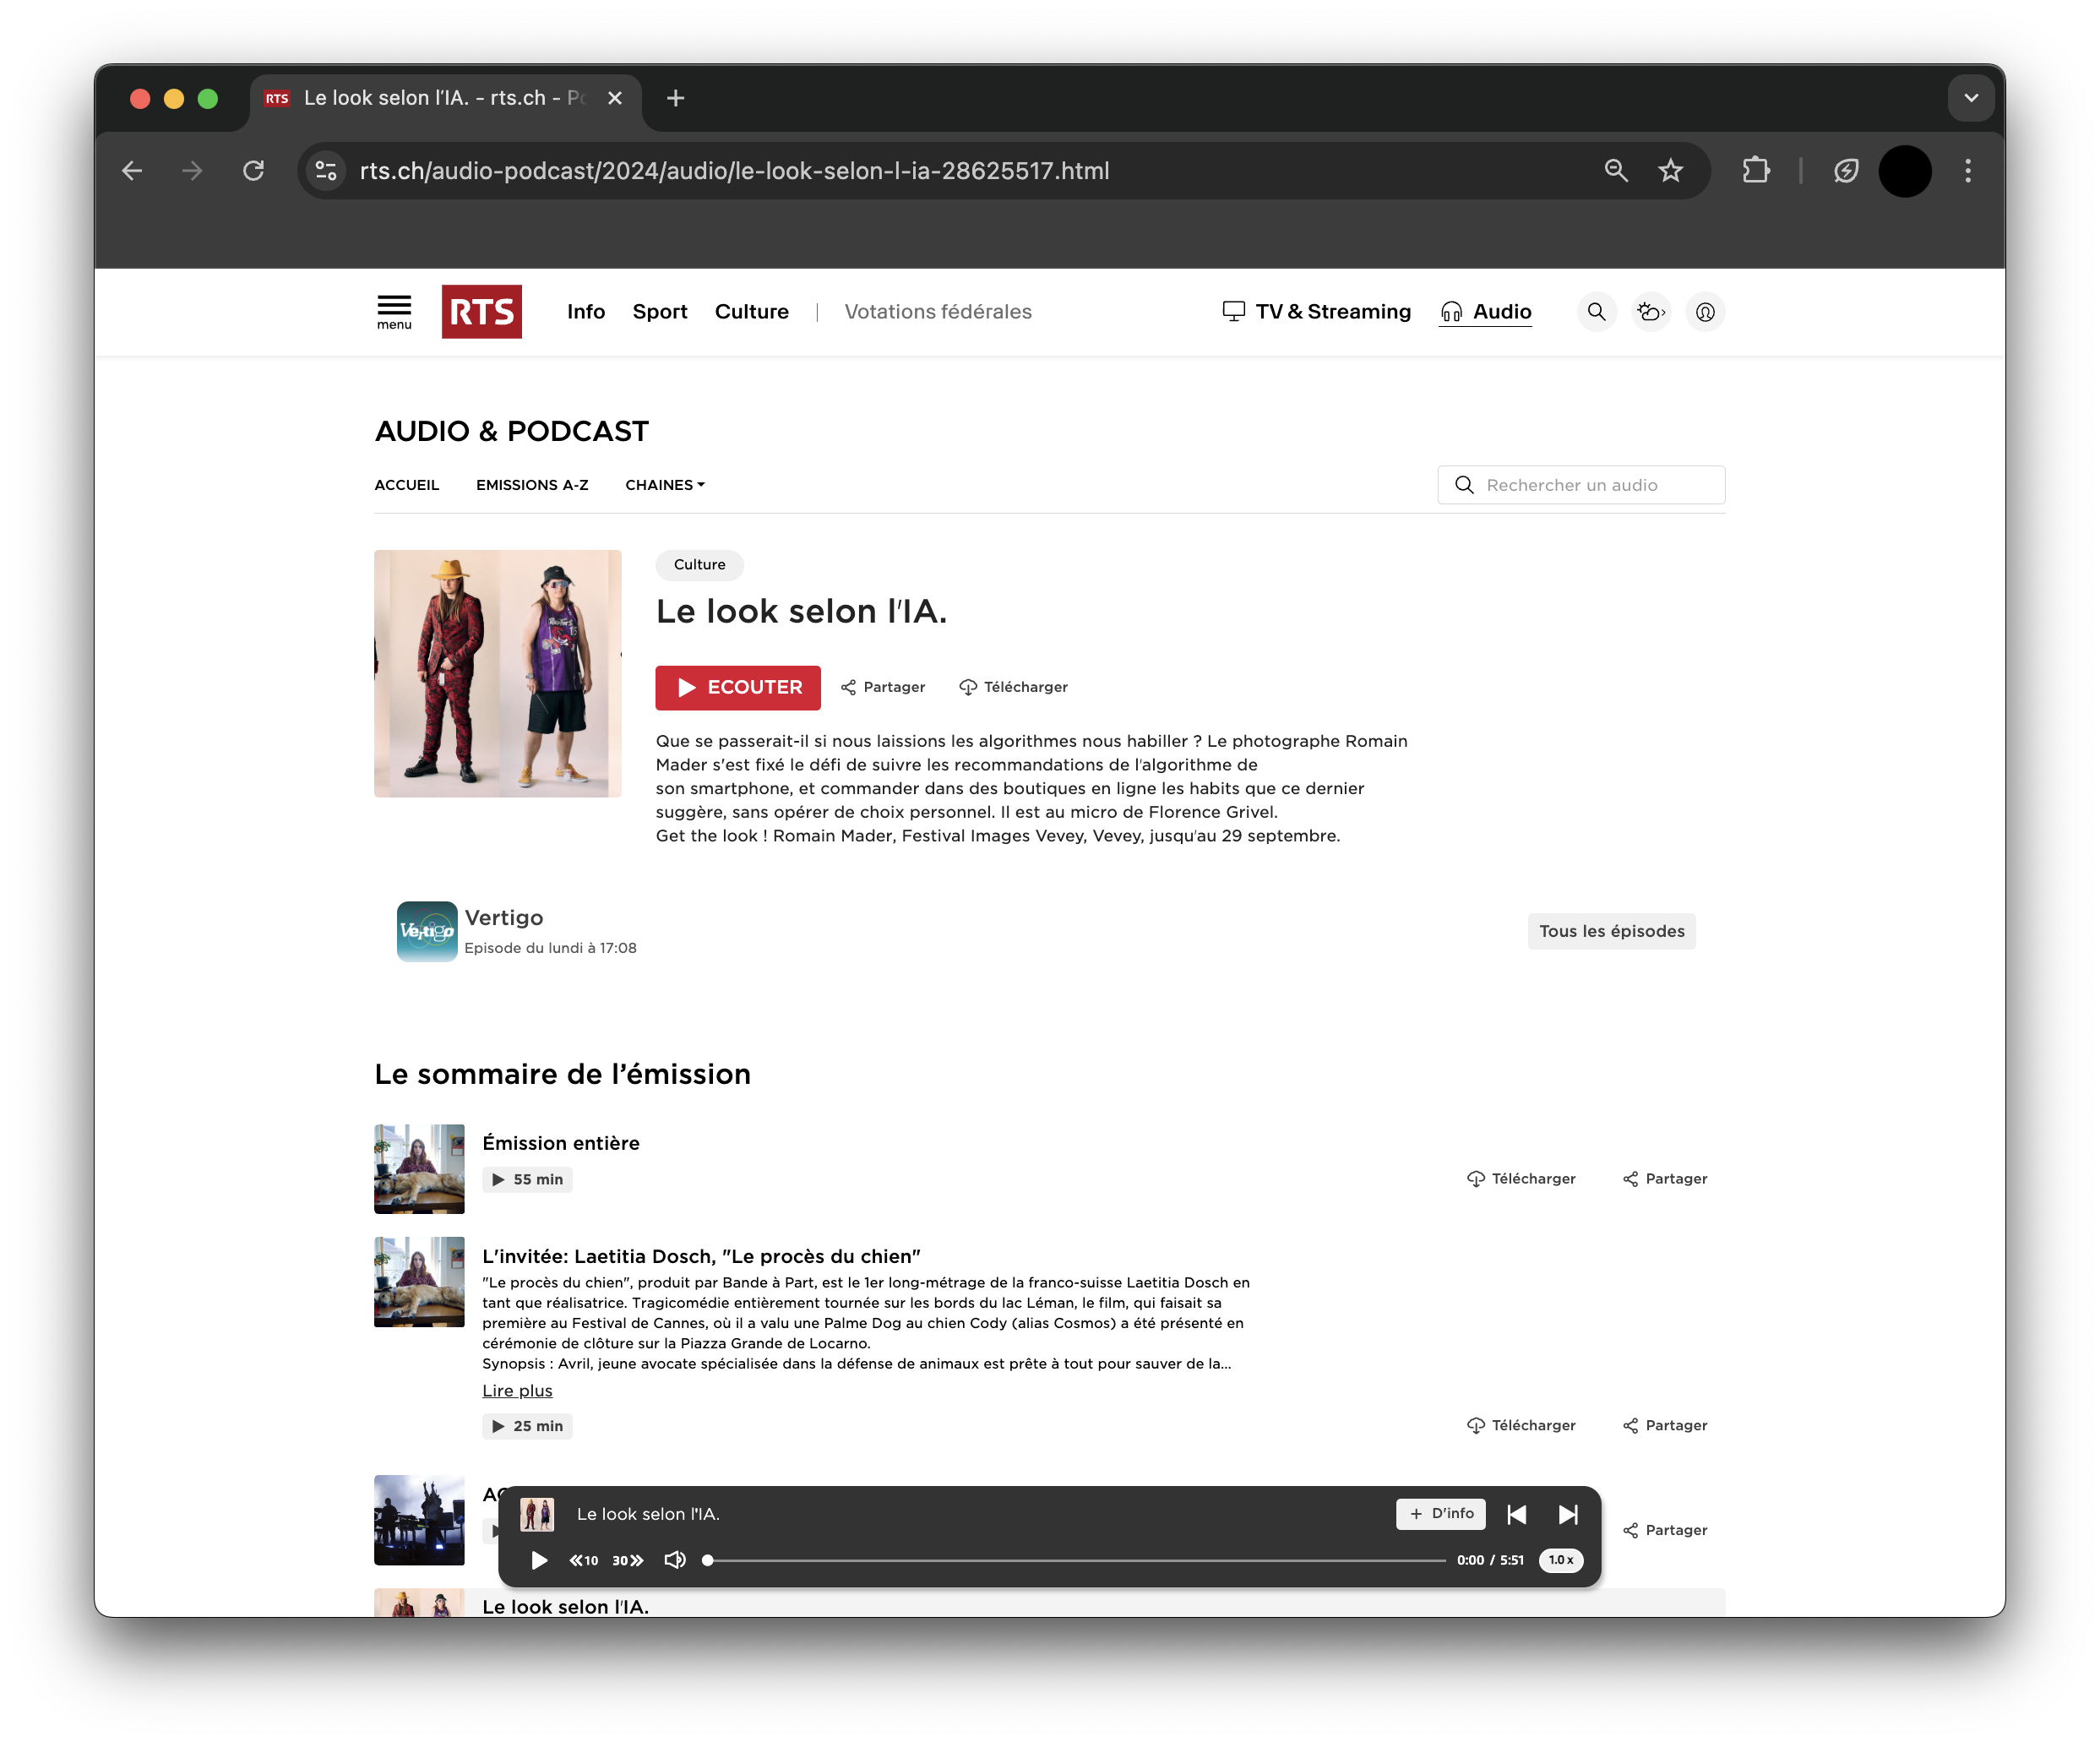The width and height of the screenshot is (2100, 1742).
Task: Open the user account icon
Action: (x=1705, y=312)
